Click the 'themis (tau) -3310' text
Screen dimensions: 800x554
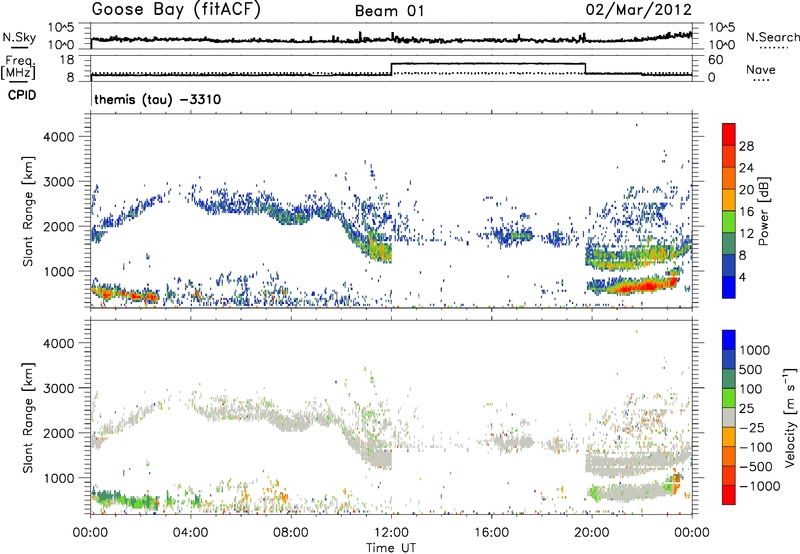pyautogui.click(x=158, y=99)
